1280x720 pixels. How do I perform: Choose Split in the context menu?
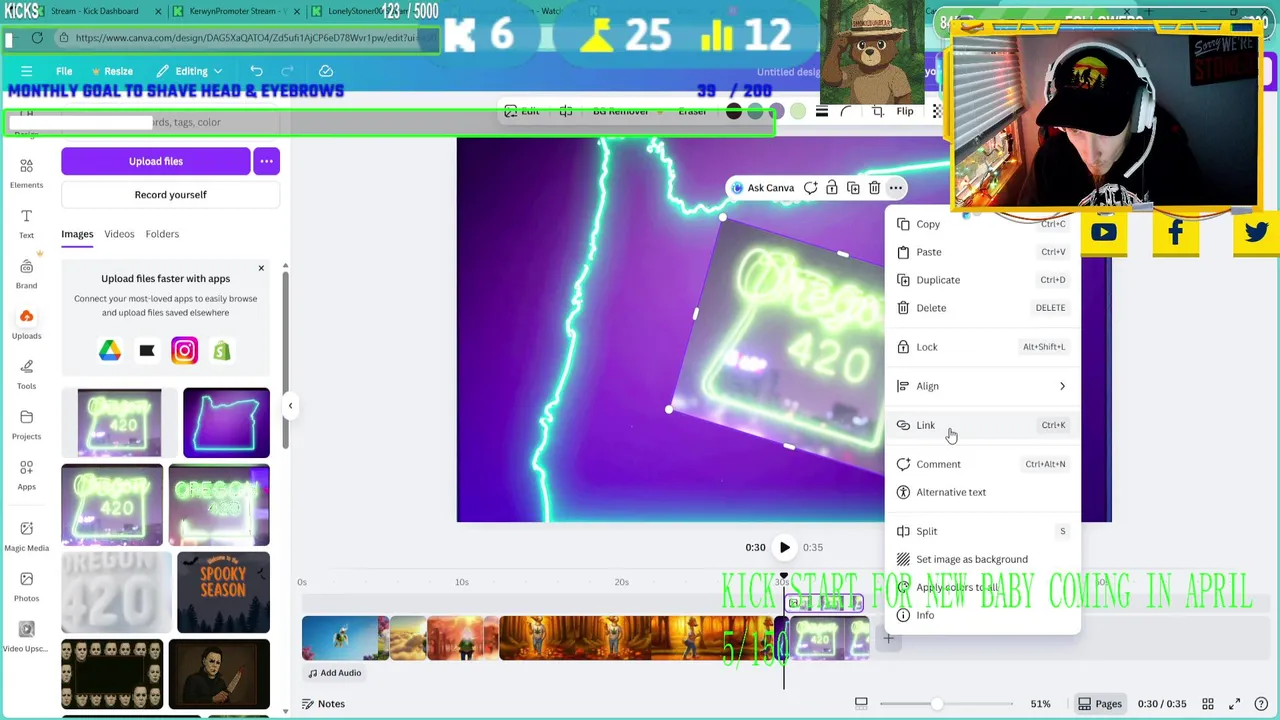click(982, 531)
